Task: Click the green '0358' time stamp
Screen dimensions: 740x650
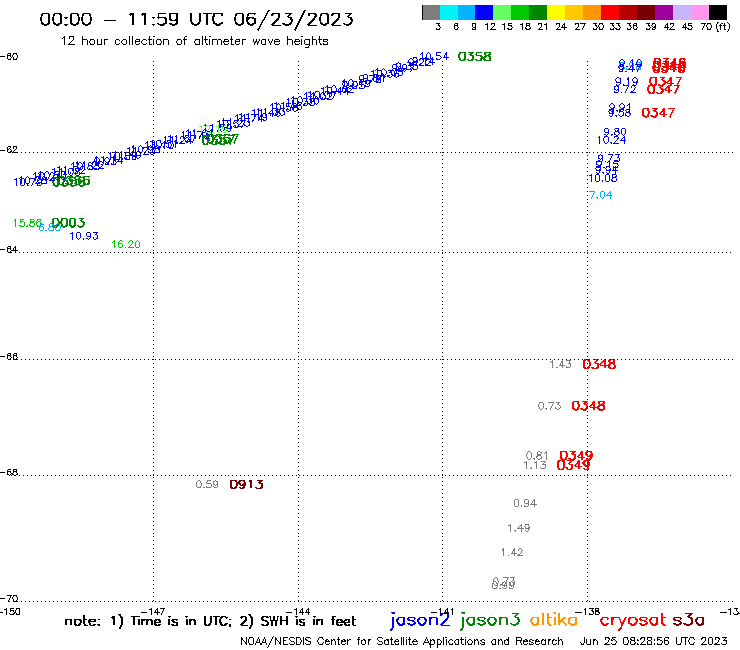Action: click(x=475, y=57)
